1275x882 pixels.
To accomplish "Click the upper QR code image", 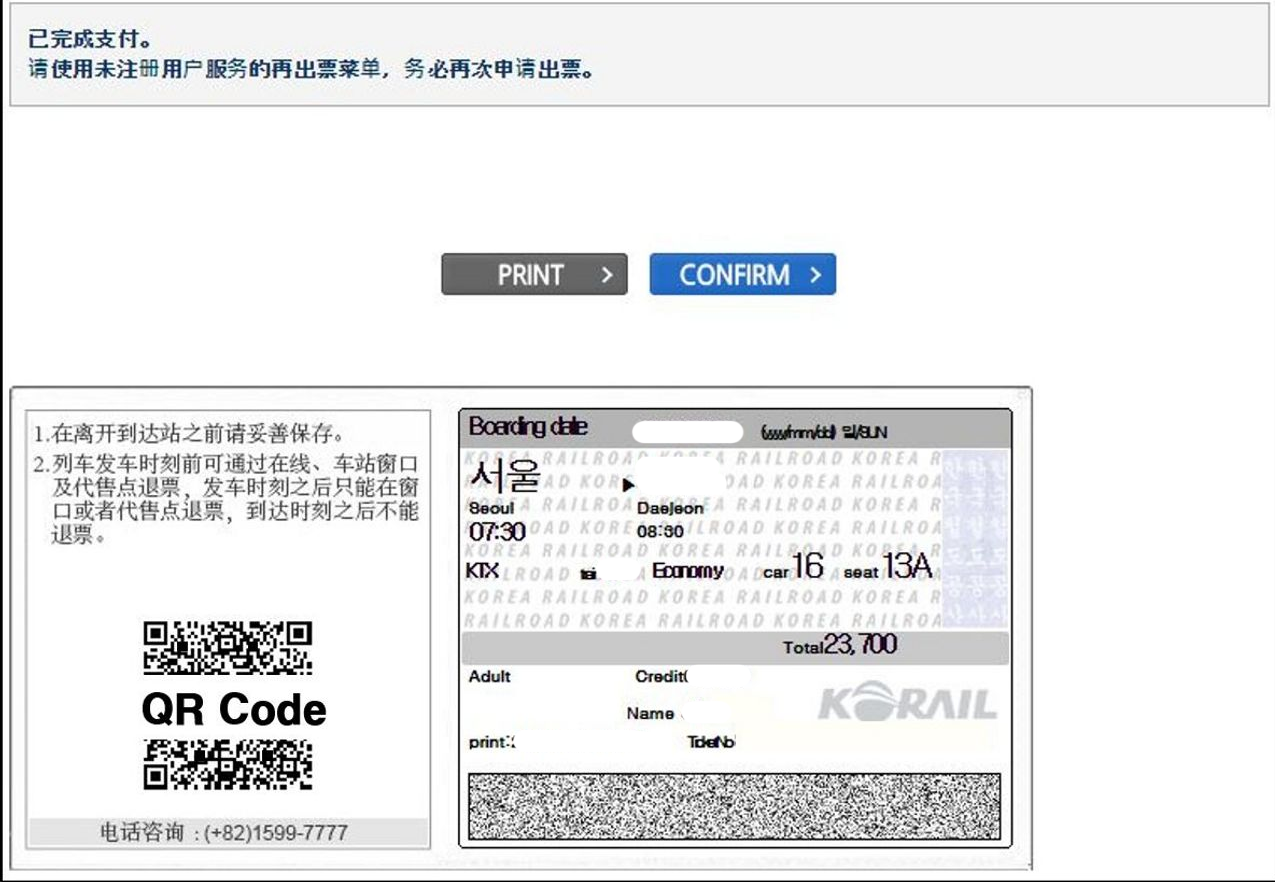I will click(228, 647).
